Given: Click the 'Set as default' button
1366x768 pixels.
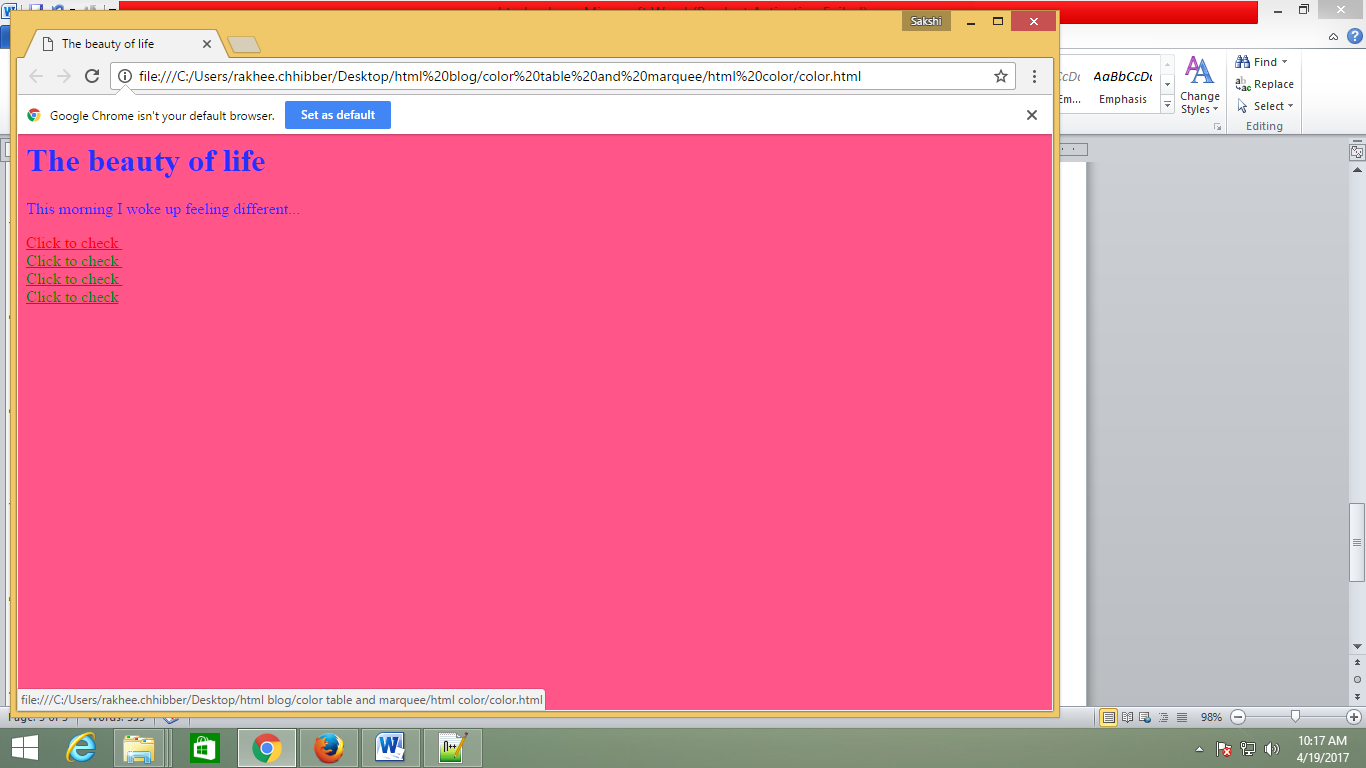Looking at the screenshot, I should tap(338, 114).
